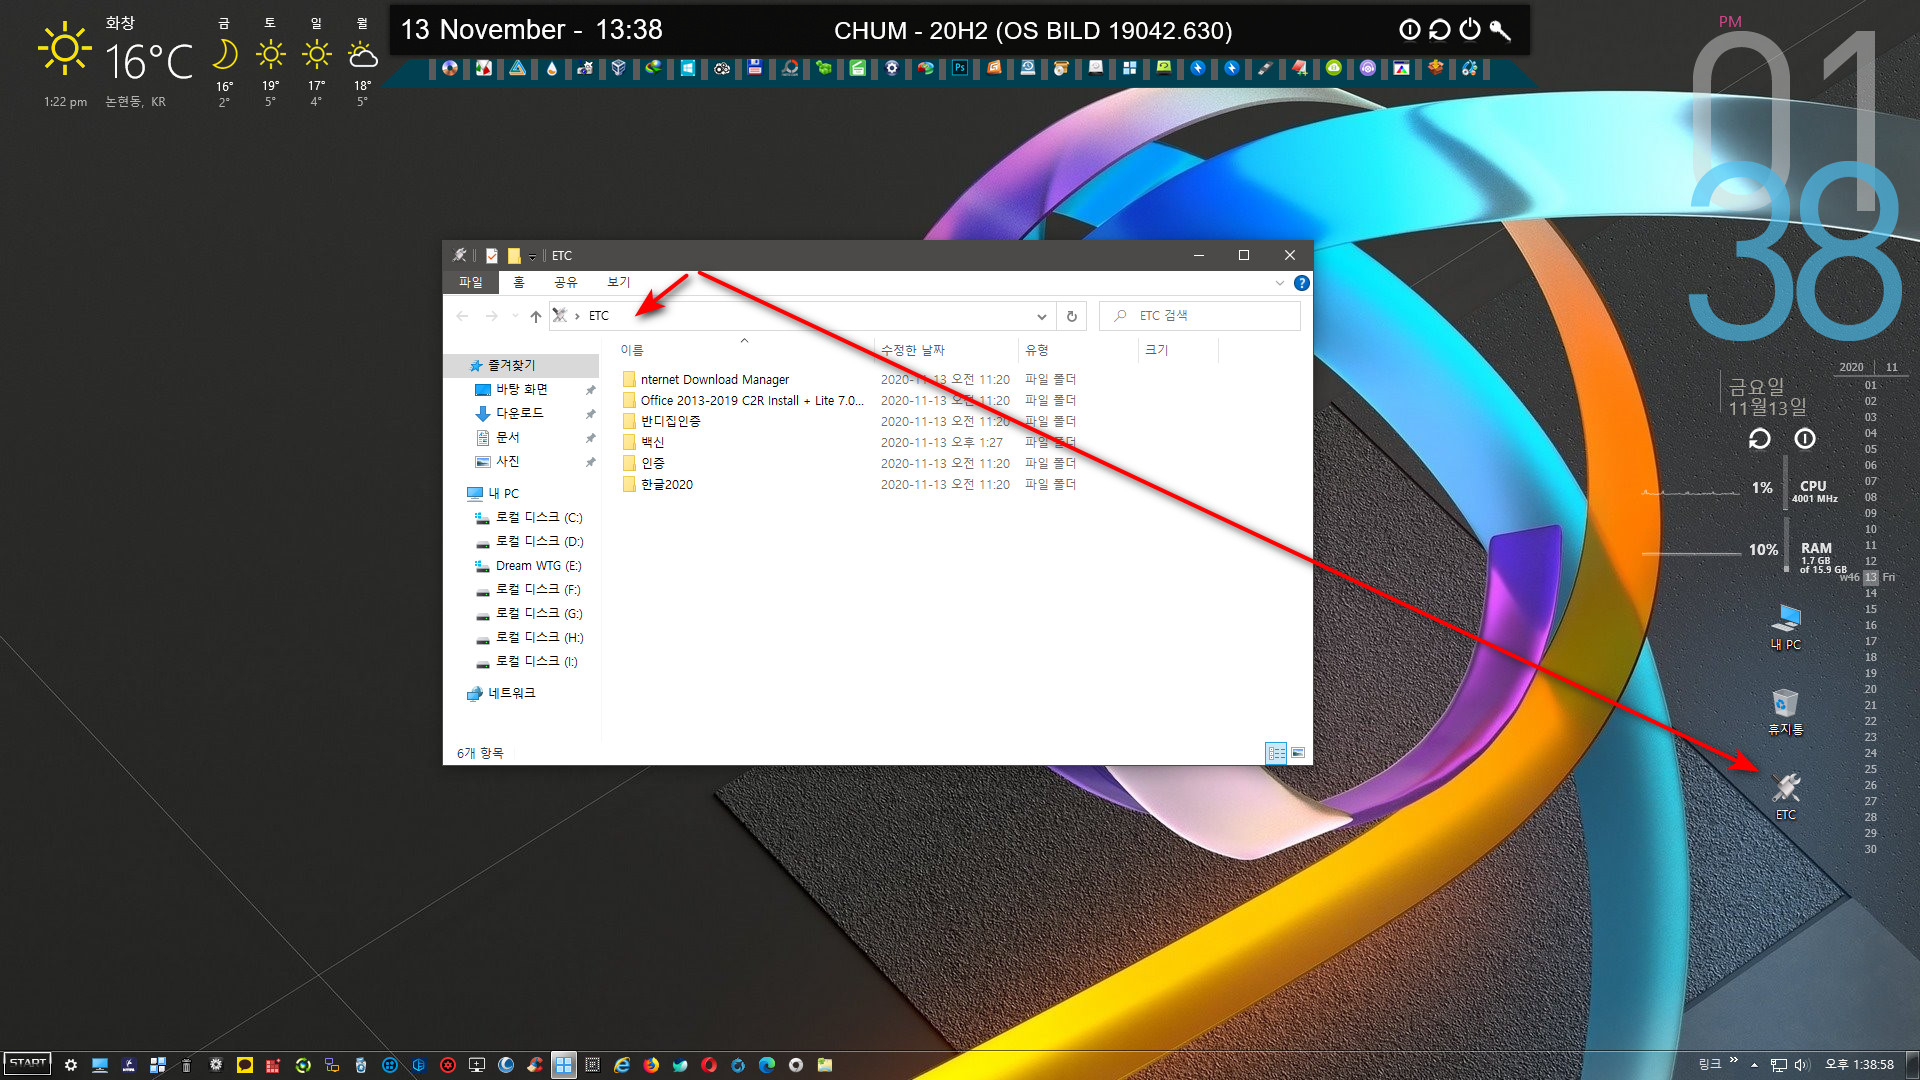Screen dimensions: 1920x1080
Task: Sort by 이름 column header
Action: [x=743, y=350]
